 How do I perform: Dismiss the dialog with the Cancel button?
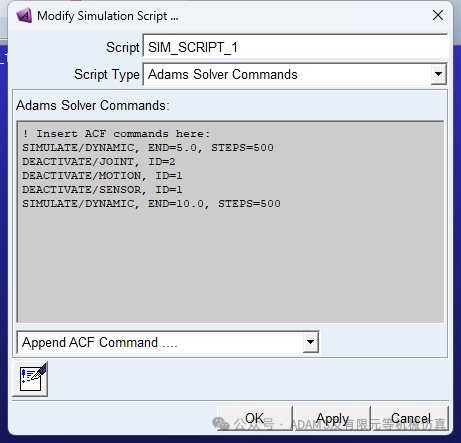pyautogui.click(x=411, y=418)
